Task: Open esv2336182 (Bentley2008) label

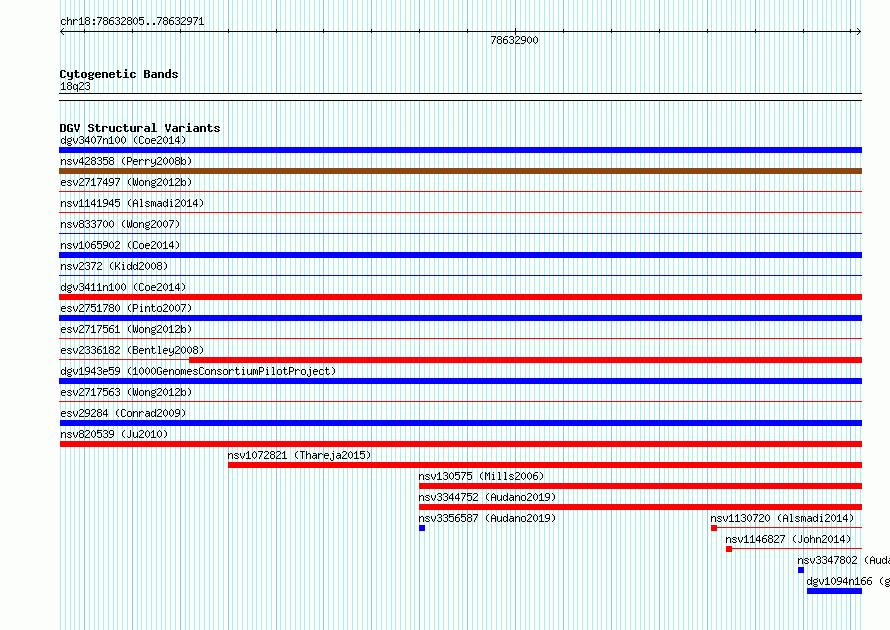Action: pyautogui.click(x=132, y=350)
